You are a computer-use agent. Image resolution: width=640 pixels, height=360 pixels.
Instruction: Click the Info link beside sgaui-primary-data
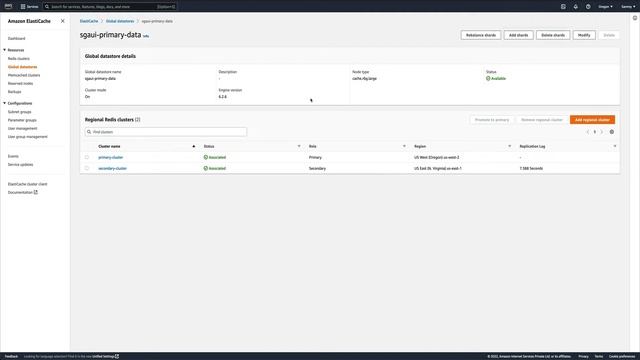[x=146, y=36]
